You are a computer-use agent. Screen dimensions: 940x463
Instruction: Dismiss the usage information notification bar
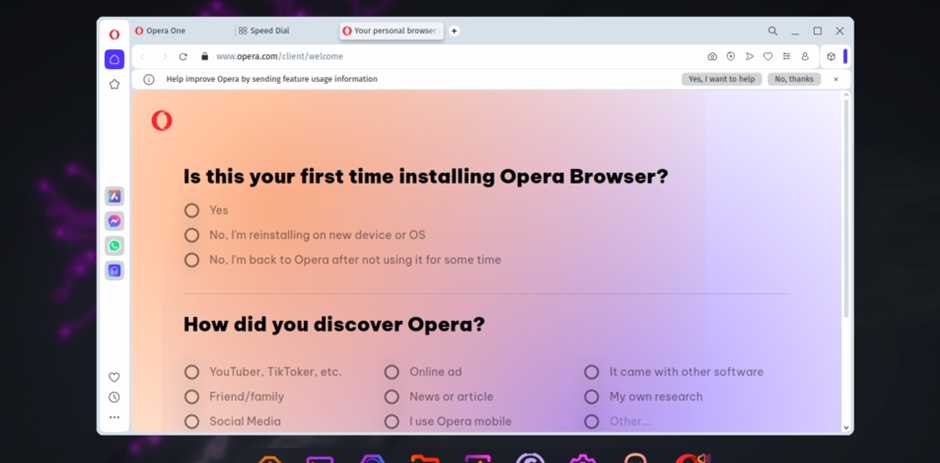coord(836,79)
